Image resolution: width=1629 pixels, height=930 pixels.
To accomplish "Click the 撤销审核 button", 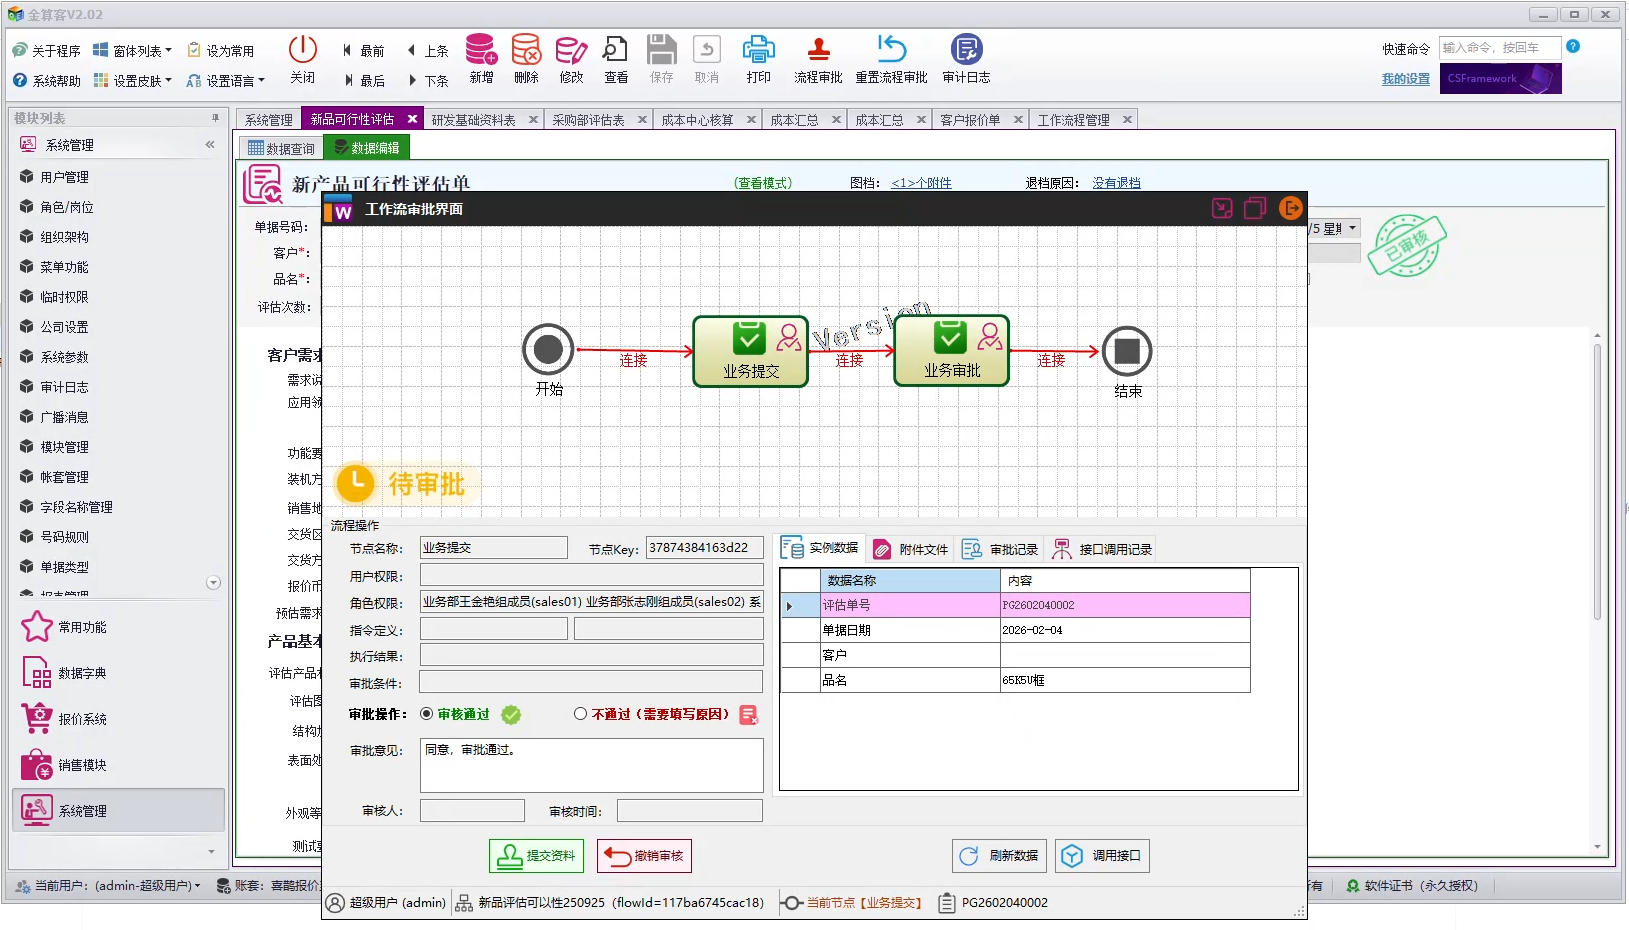I will [x=644, y=856].
